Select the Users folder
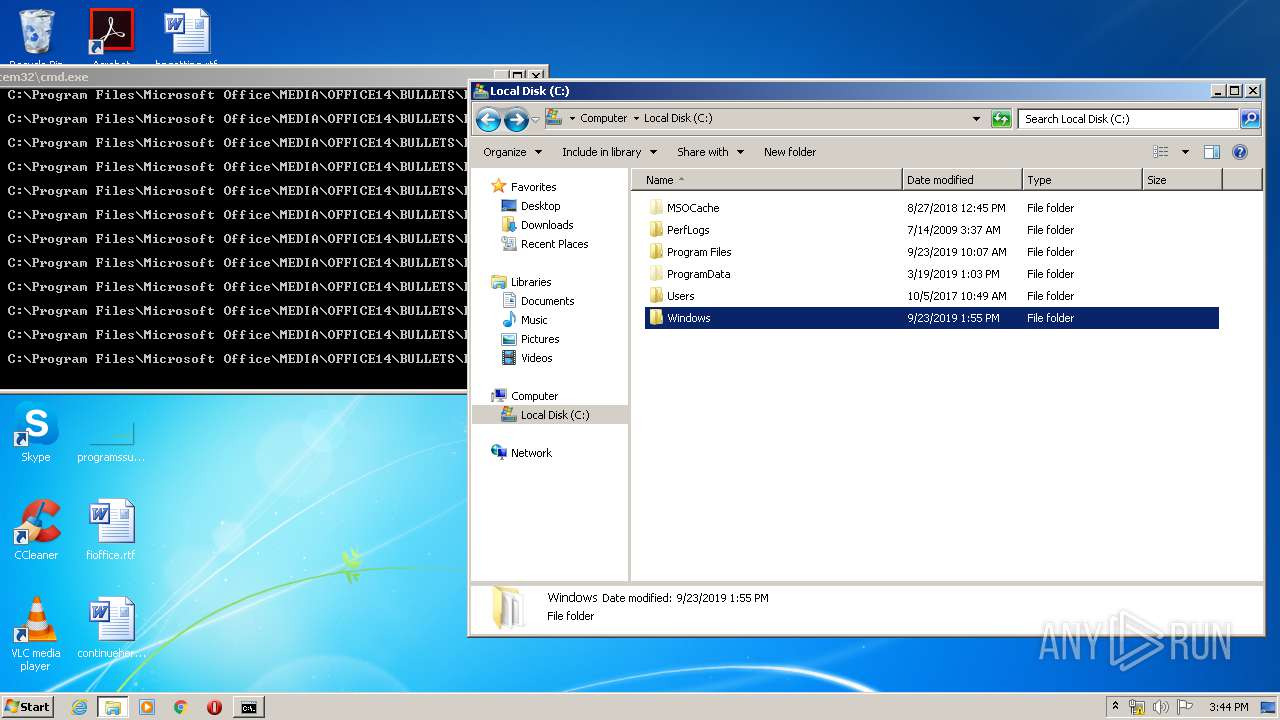1280x720 pixels. click(680, 296)
